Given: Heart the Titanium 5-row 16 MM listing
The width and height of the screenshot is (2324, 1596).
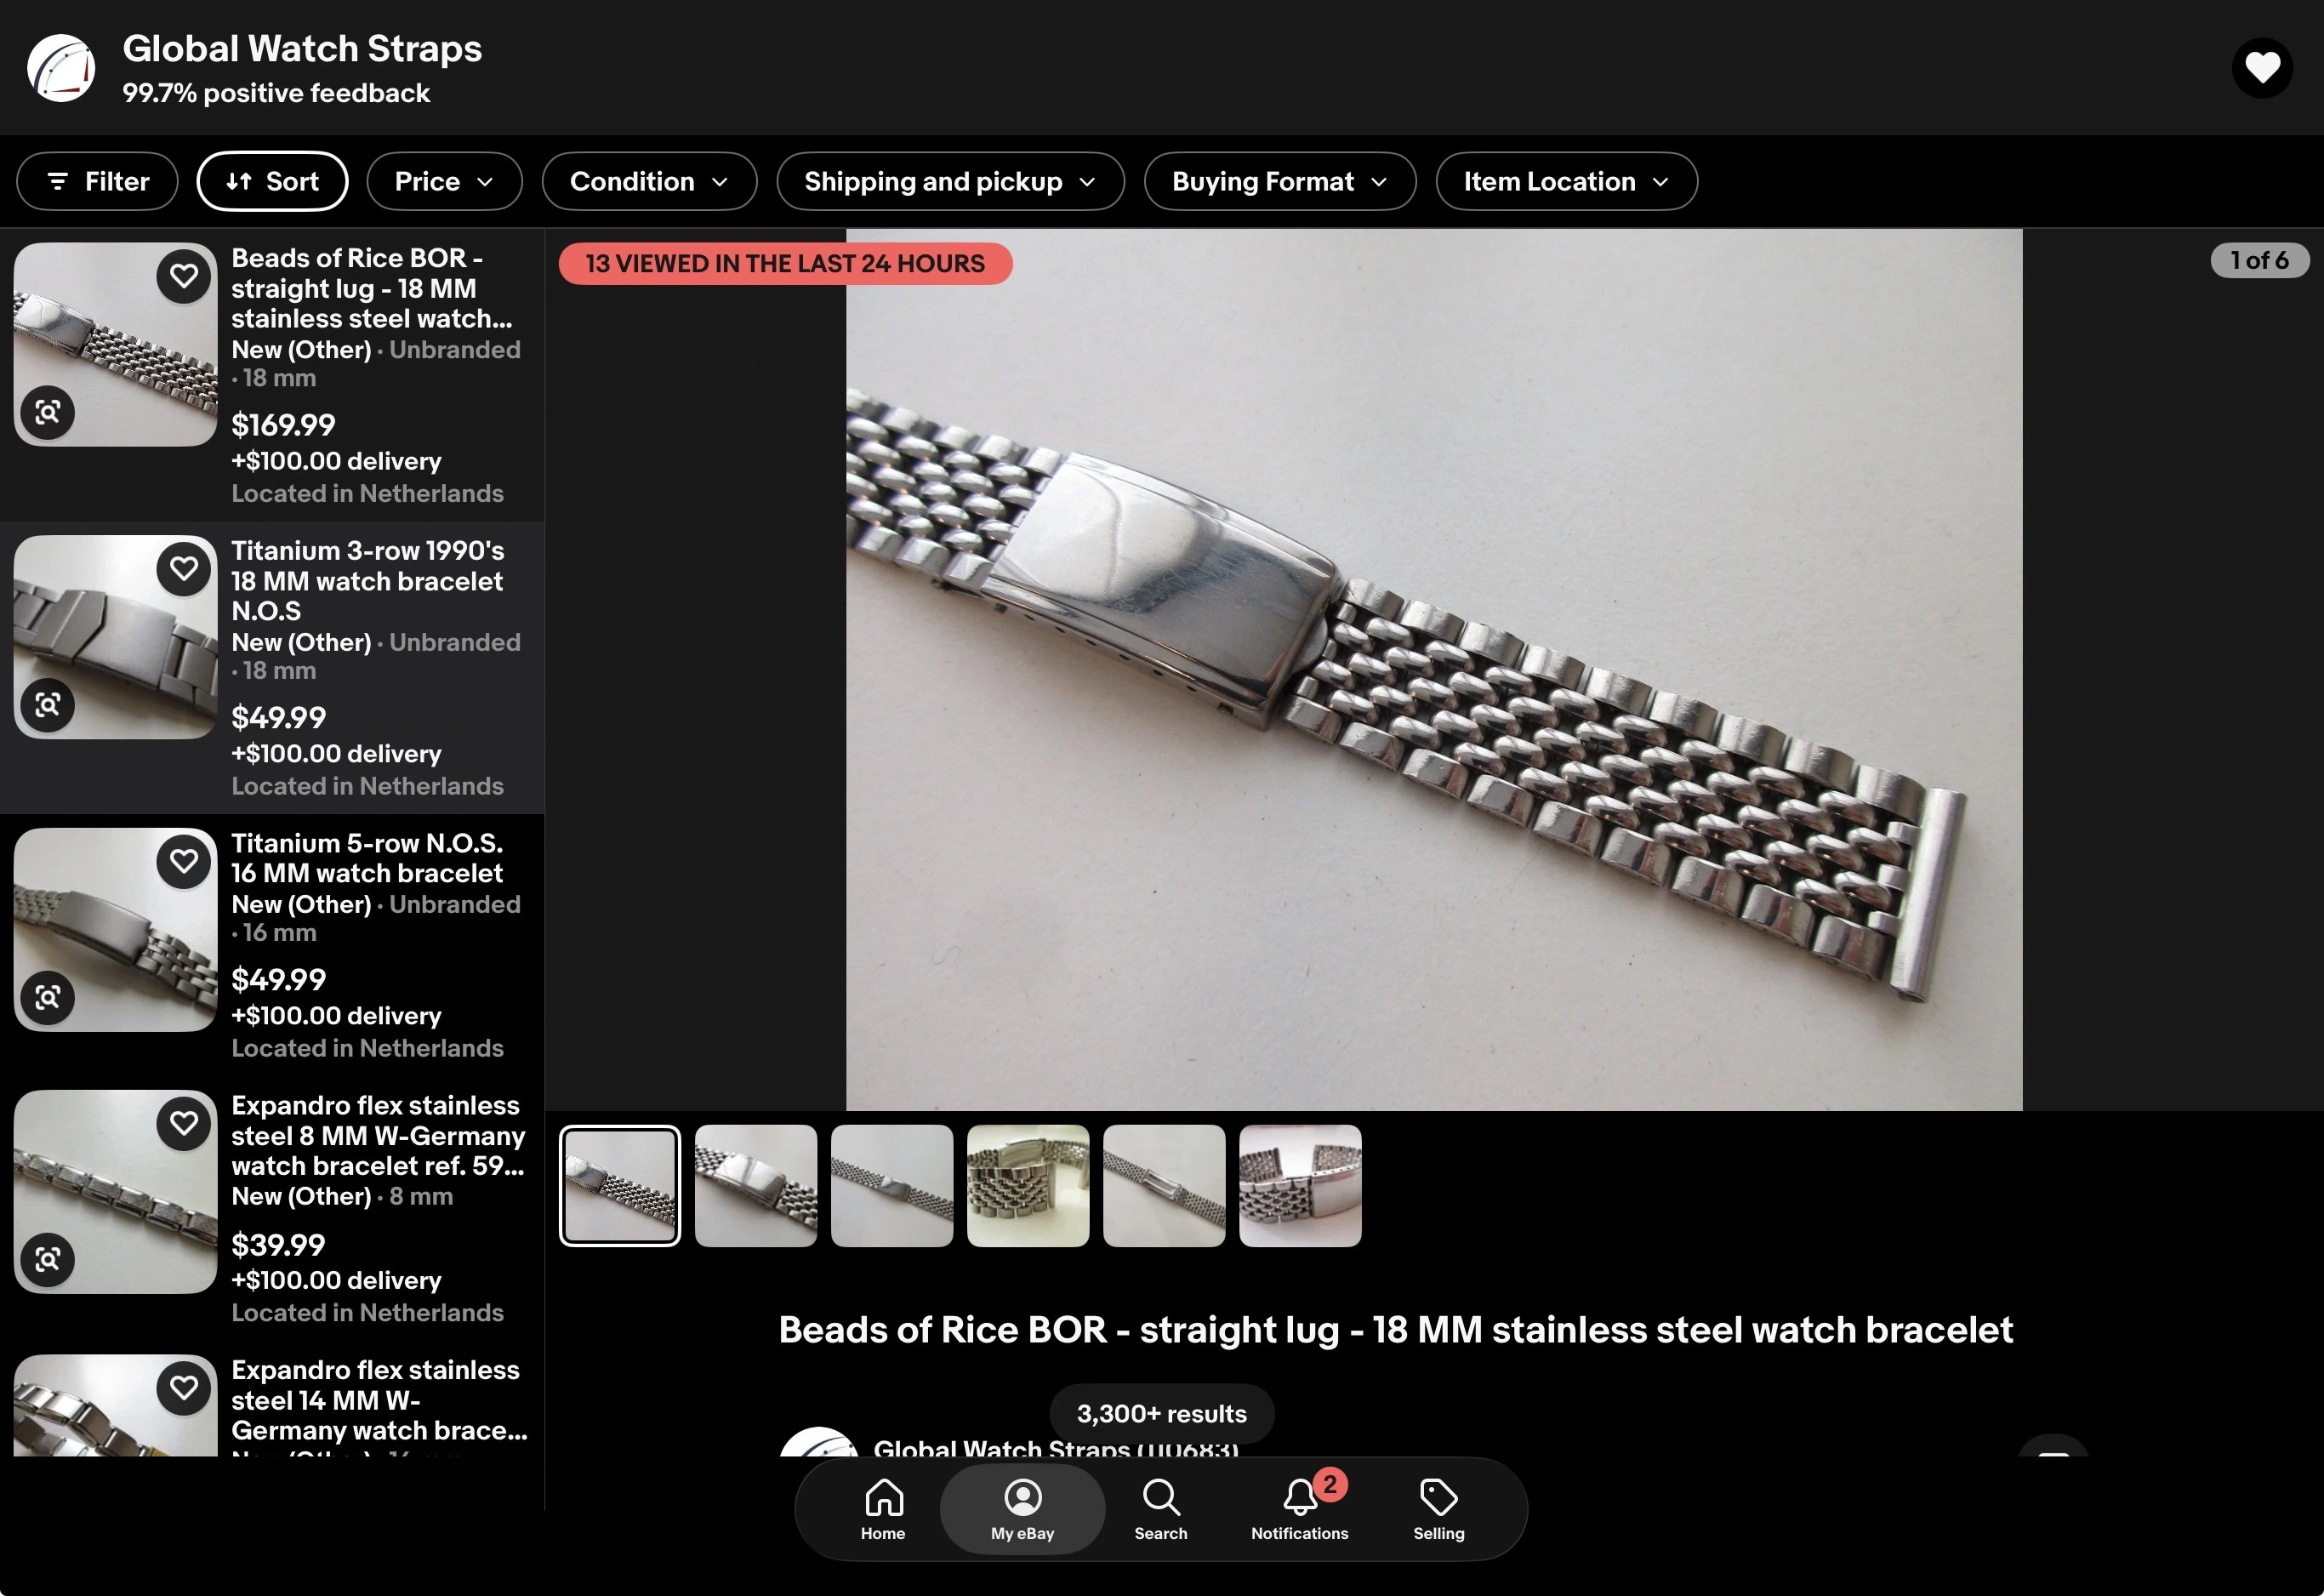Looking at the screenshot, I should tap(184, 861).
